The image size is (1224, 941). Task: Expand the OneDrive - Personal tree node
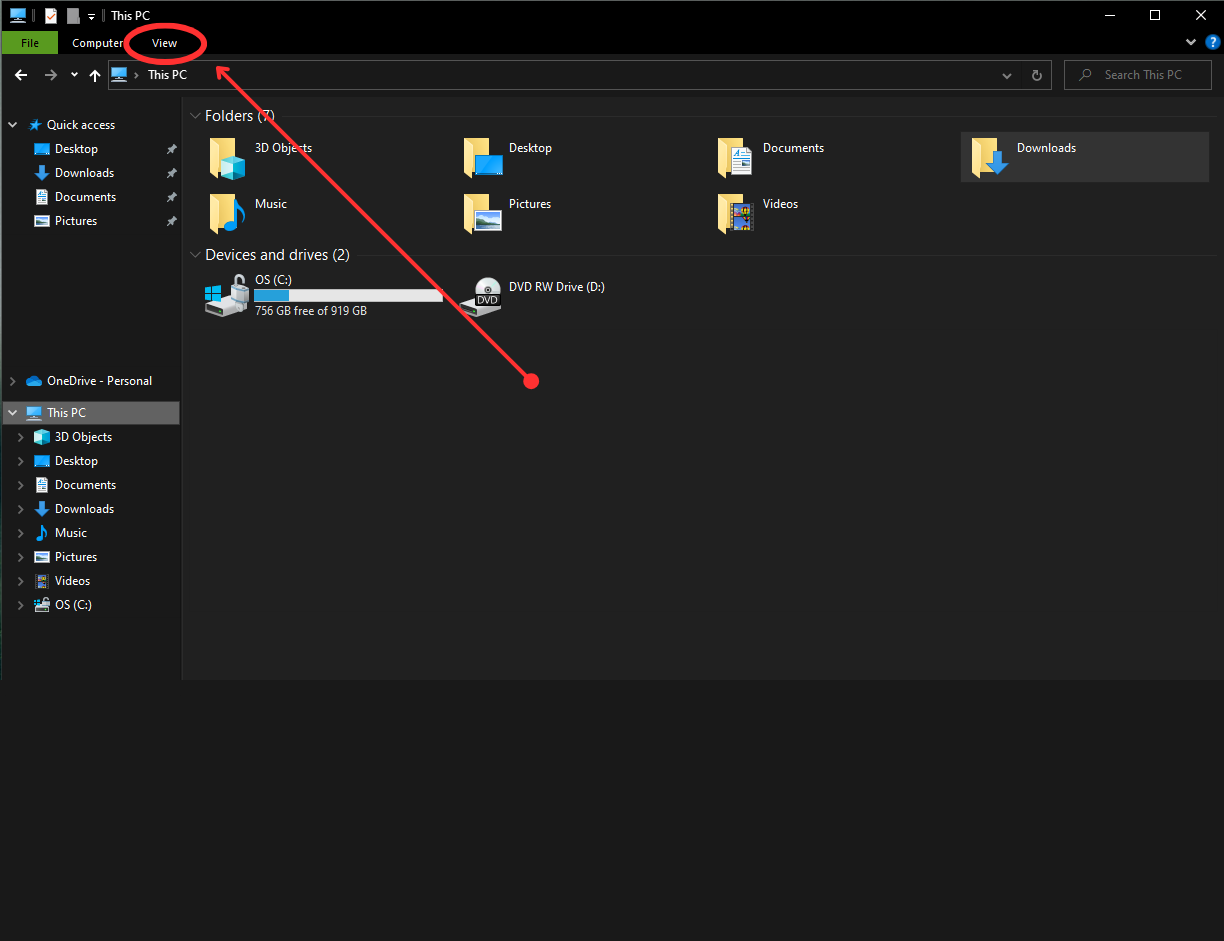point(13,381)
